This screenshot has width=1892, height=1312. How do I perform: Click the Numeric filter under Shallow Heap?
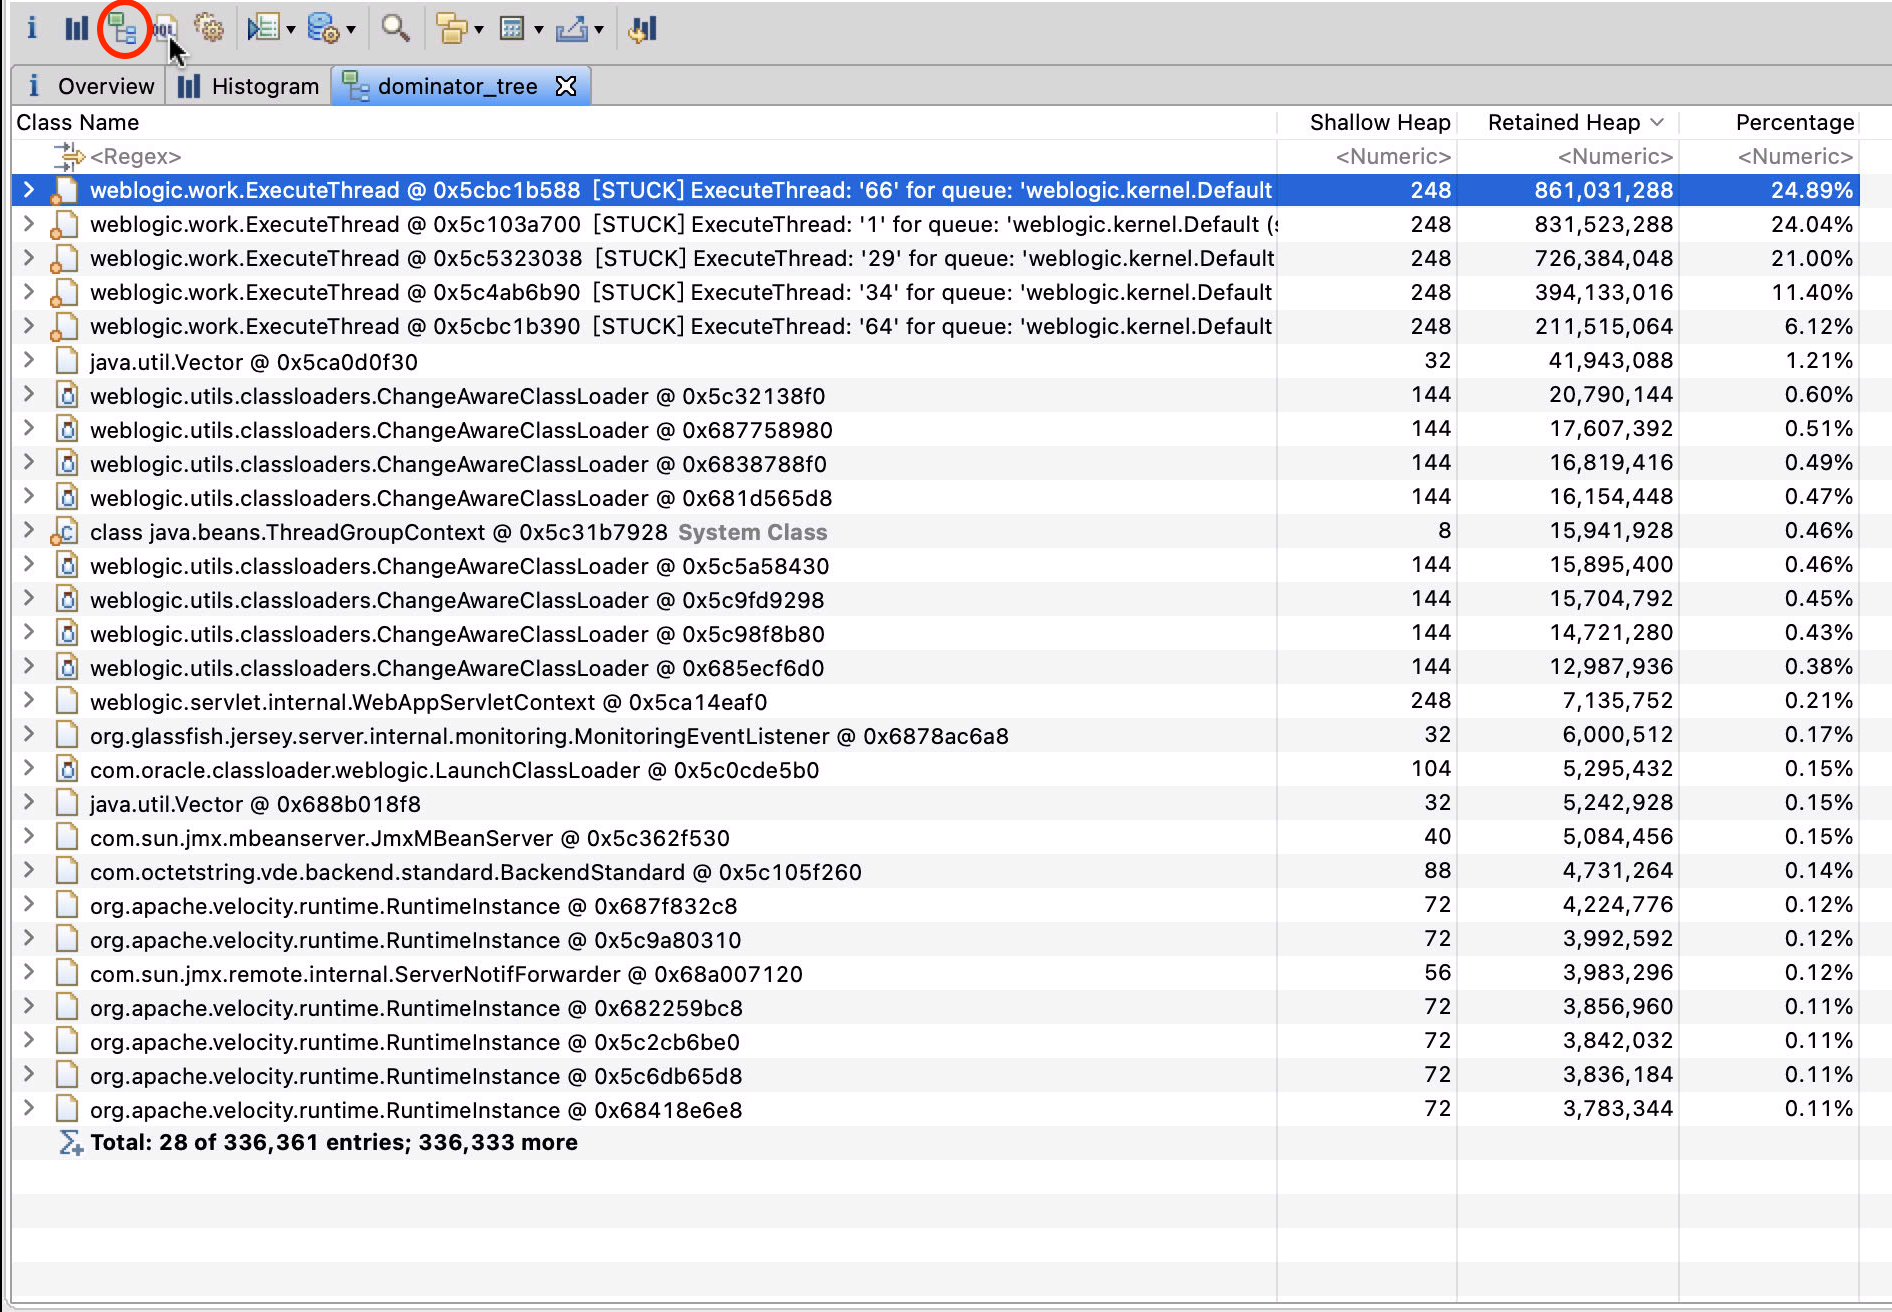pyautogui.click(x=1392, y=156)
